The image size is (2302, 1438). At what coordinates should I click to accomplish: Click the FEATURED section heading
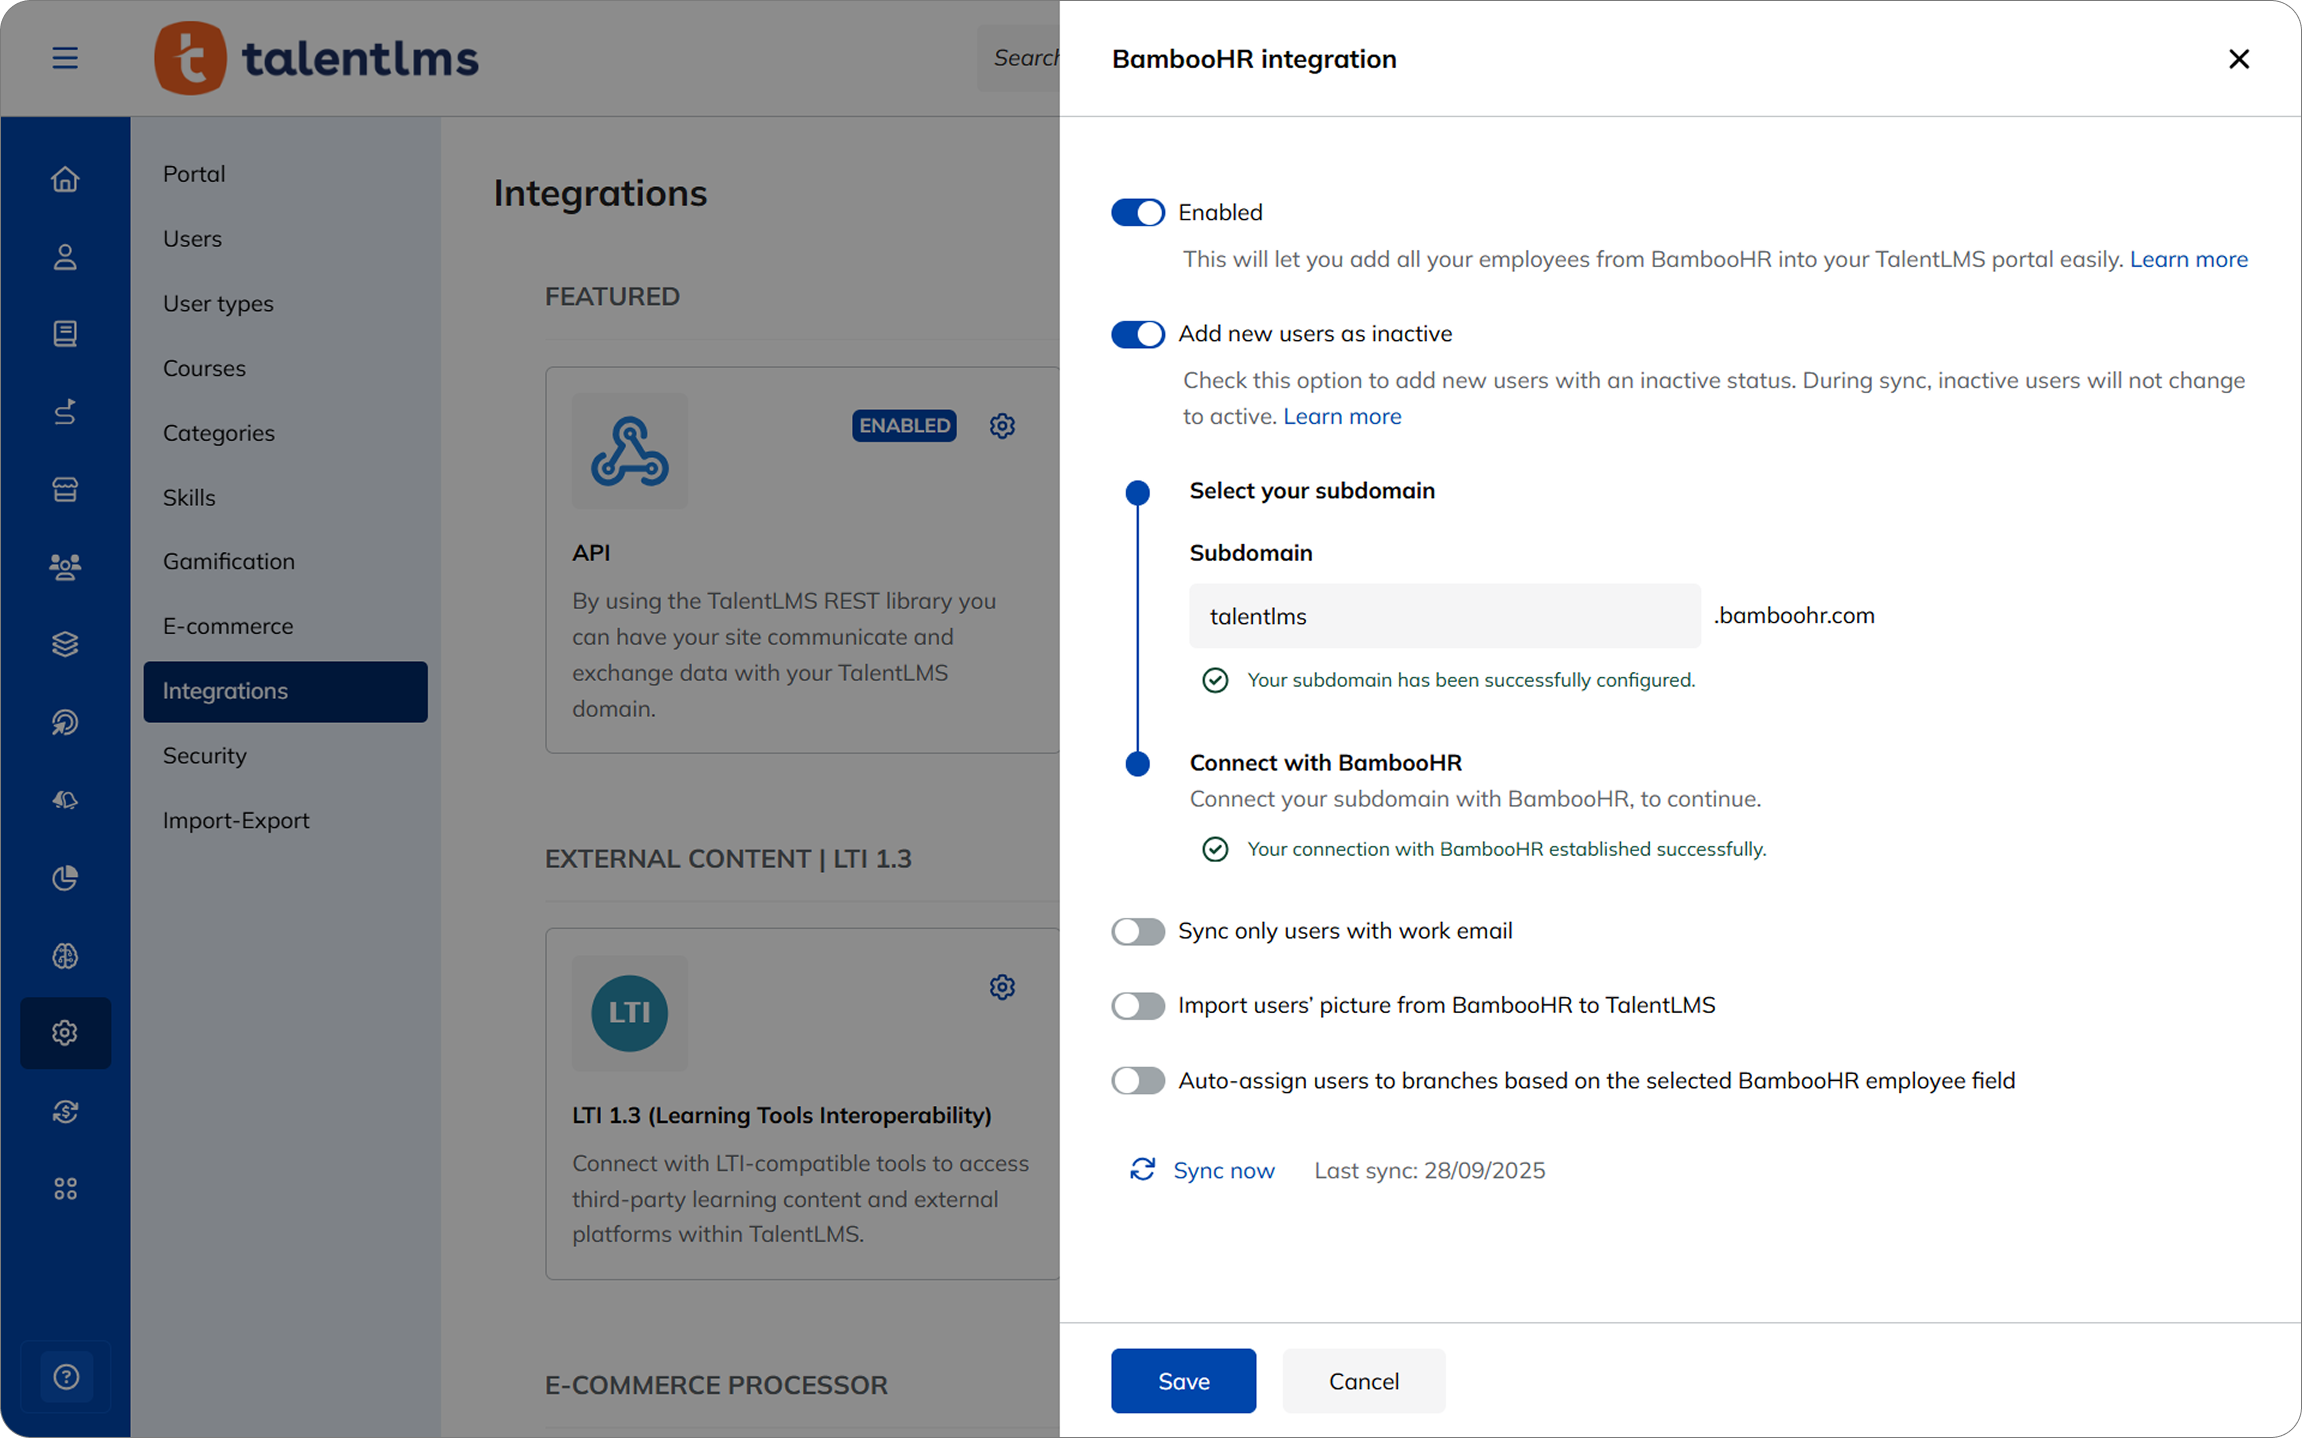coord(612,297)
